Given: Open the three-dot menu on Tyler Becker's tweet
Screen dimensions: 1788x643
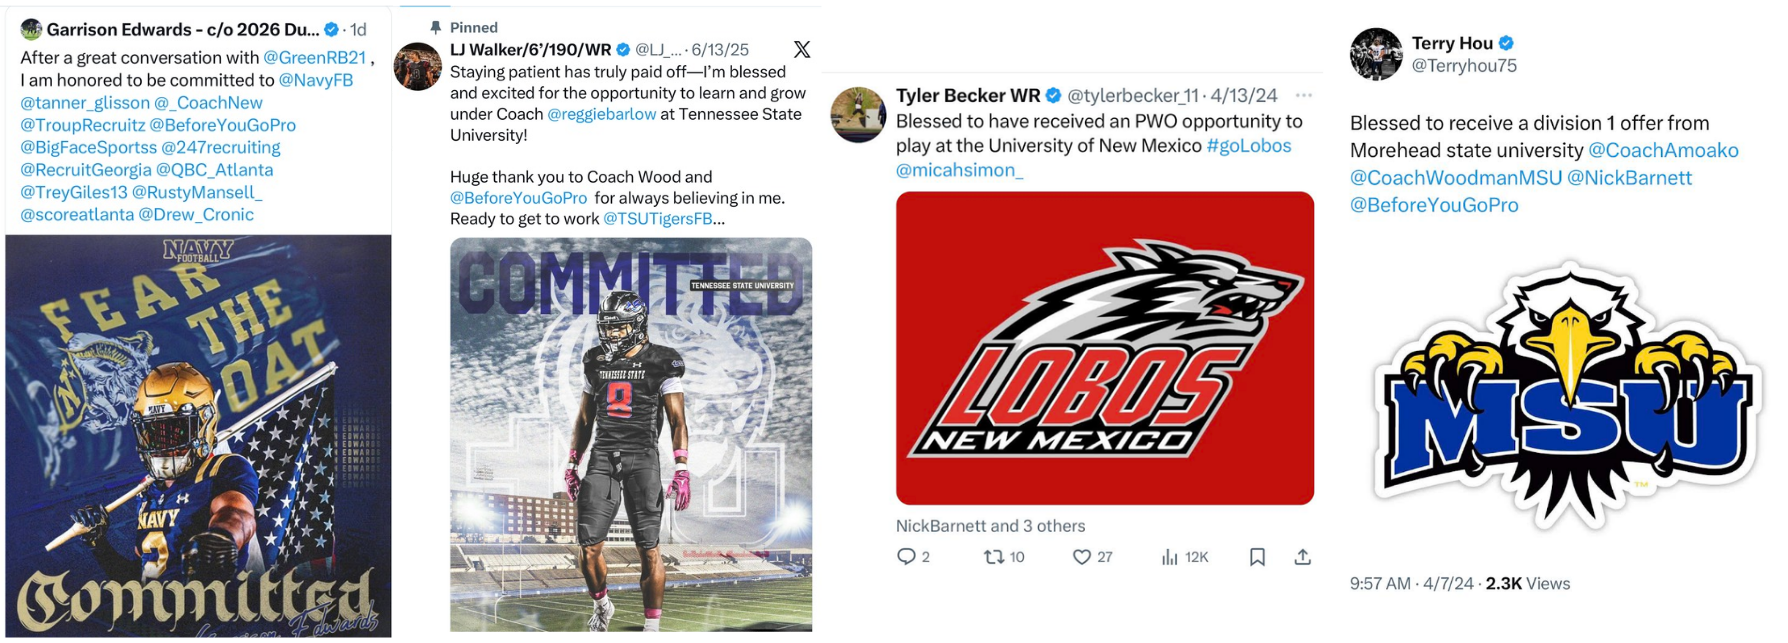Looking at the screenshot, I should 1303,95.
